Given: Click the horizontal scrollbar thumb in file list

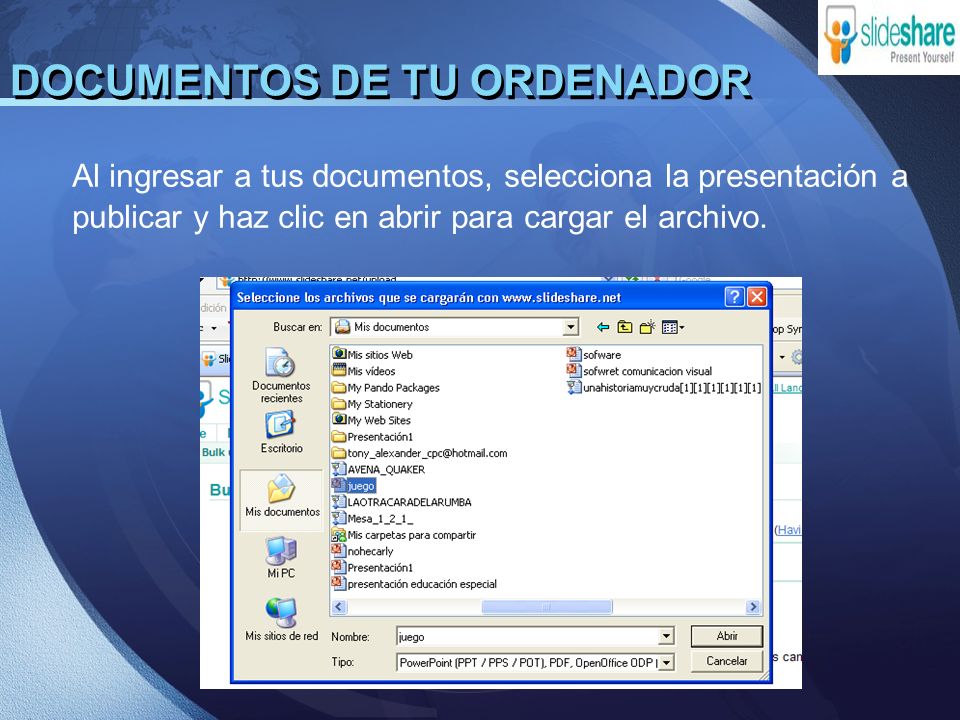Looking at the screenshot, I should pyautogui.click(x=547, y=607).
